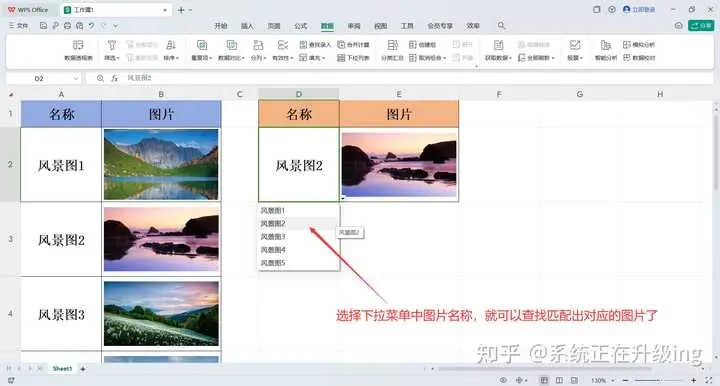Select 风景图1 in the dropdown list
This screenshot has height=386, width=720.
pyautogui.click(x=298, y=210)
